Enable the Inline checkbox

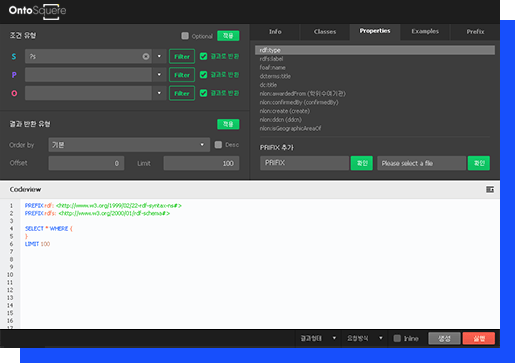coord(397,338)
